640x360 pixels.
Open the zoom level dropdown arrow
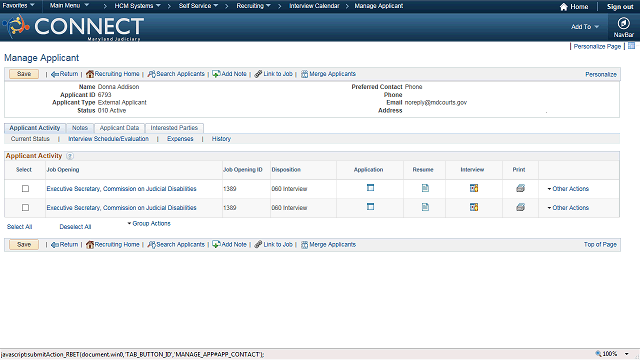tap(627, 354)
